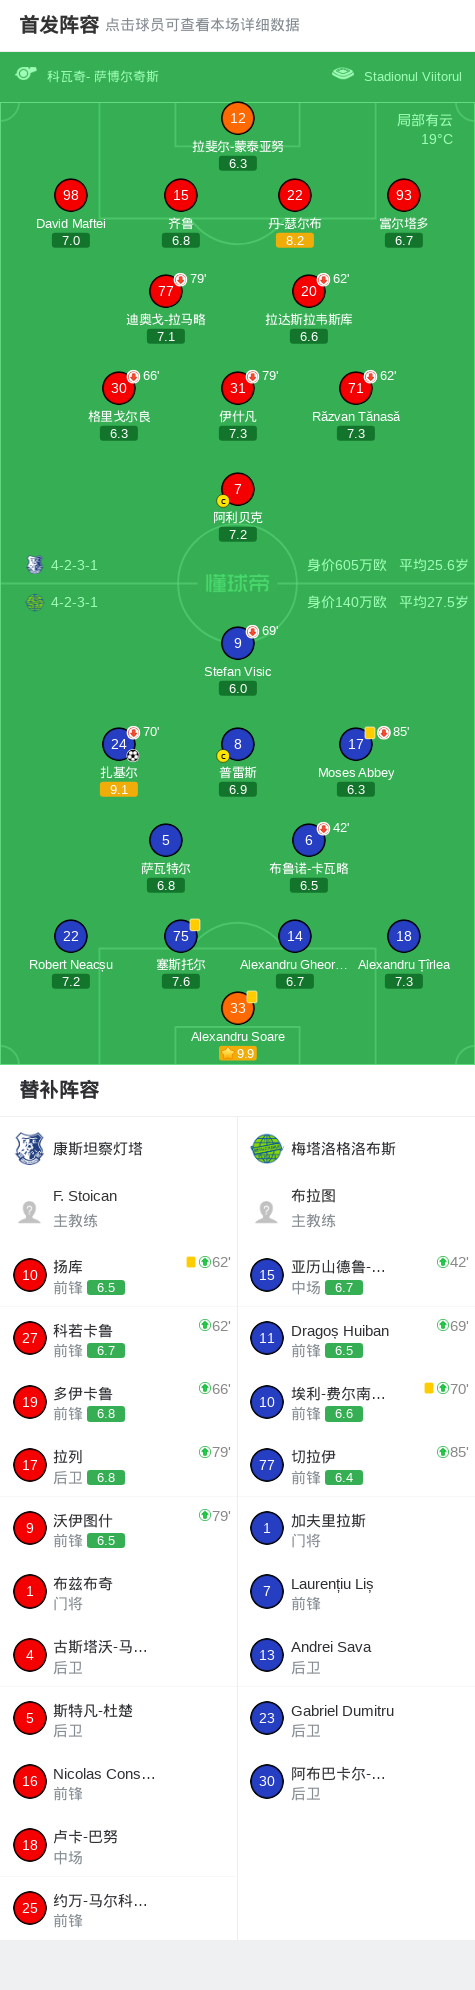Select David Maftei number 98 icon
Viewport: 475px width, 1990px height.
point(71,196)
